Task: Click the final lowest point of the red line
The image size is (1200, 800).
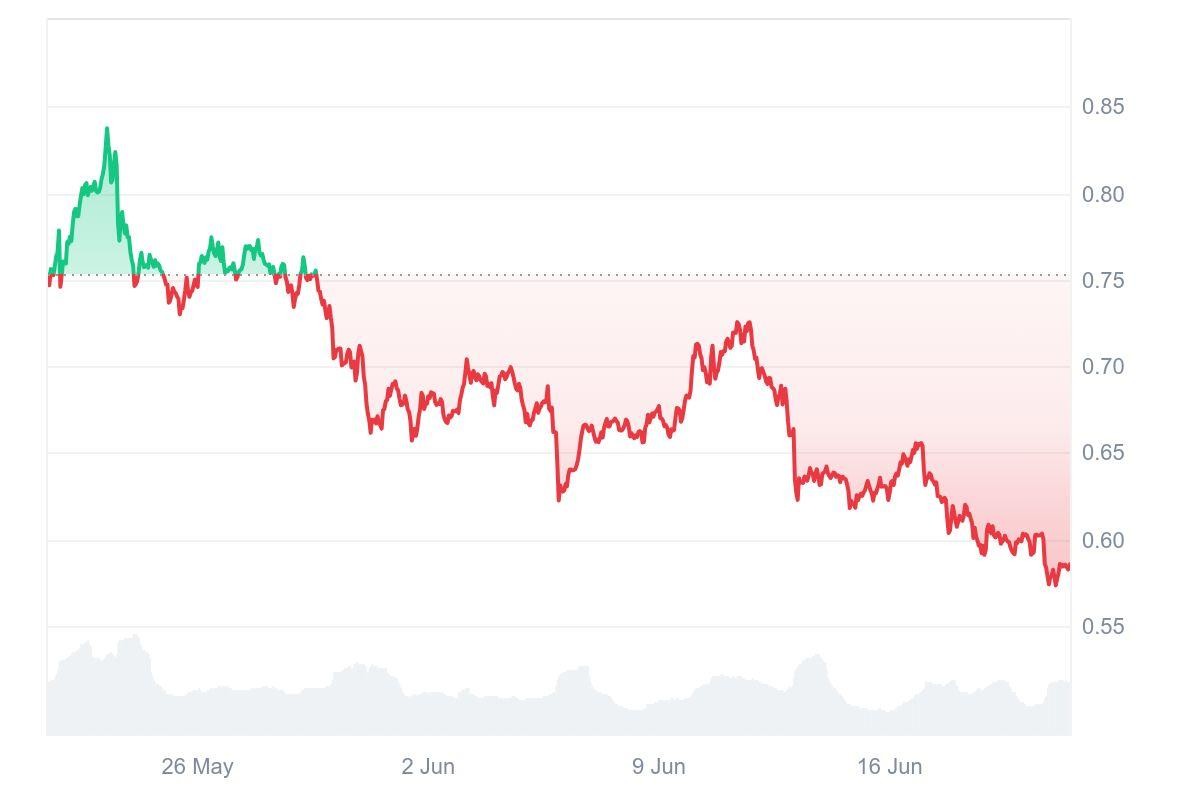Action: coord(1053,585)
